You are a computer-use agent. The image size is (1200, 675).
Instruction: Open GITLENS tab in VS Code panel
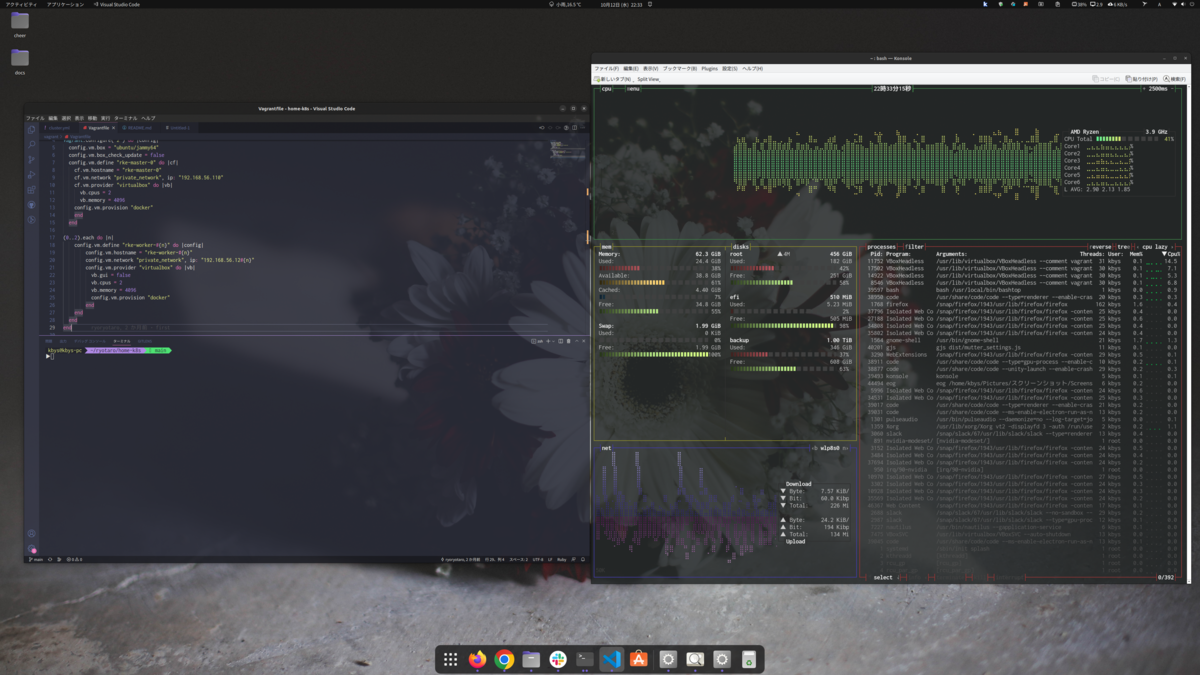(x=145, y=341)
